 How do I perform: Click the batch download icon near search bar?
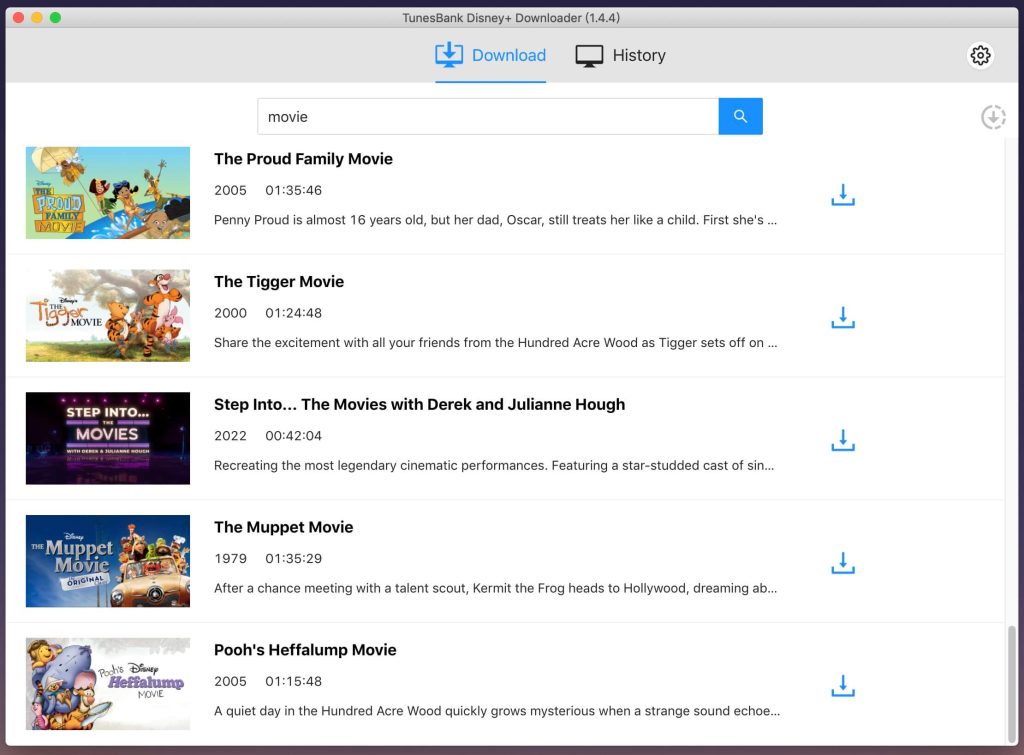point(993,117)
